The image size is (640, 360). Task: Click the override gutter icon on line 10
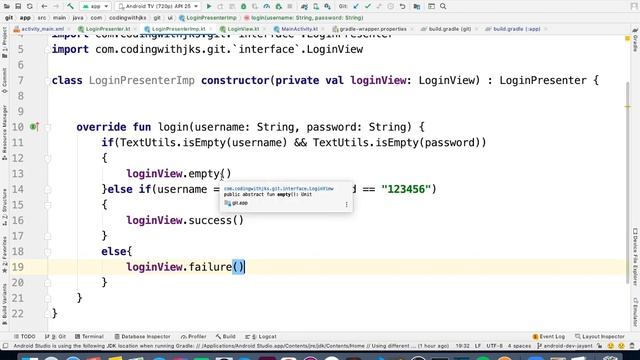click(34, 127)
